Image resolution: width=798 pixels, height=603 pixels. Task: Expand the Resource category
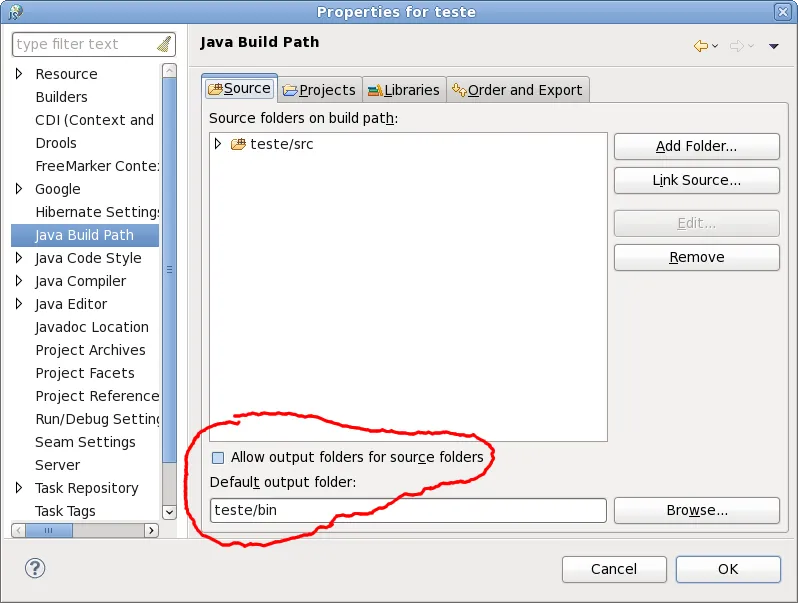19,74
